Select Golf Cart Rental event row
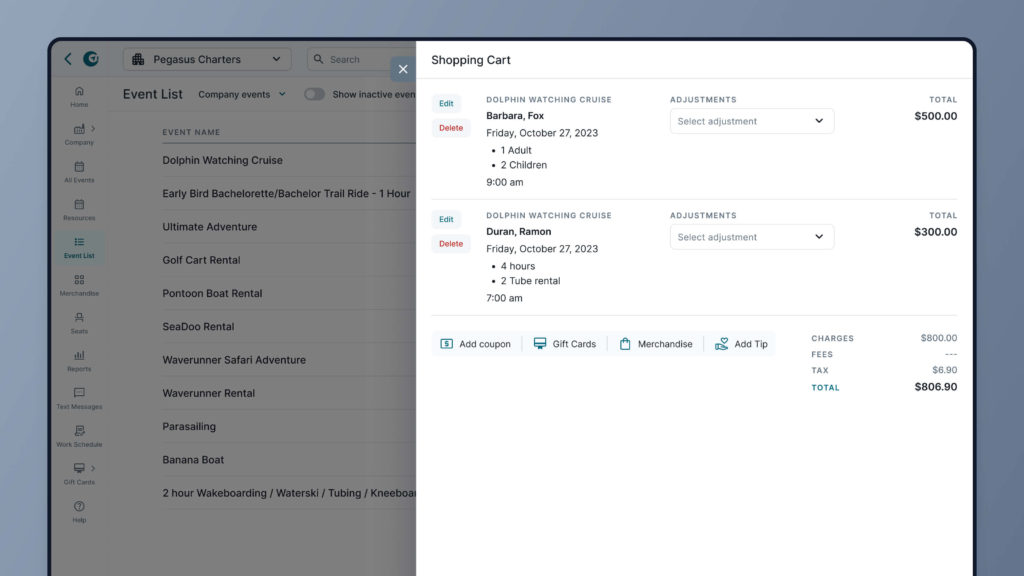Viewport: 1024px width, 576px height. pyautogui.click(x=202, y=260)
